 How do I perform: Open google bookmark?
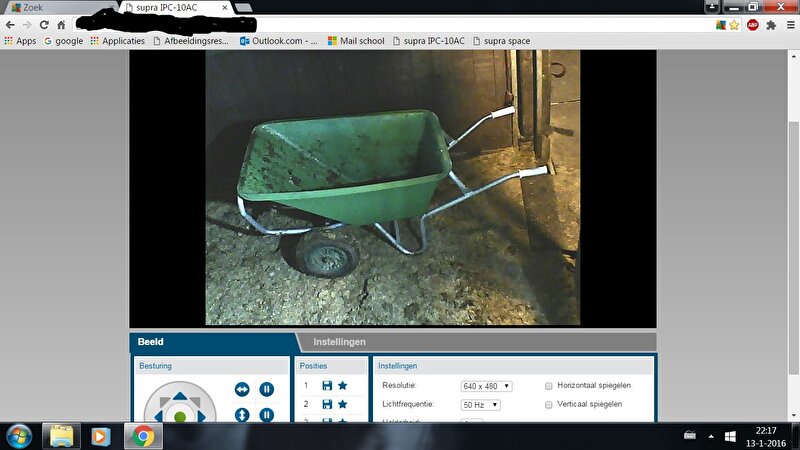point(63,41)
